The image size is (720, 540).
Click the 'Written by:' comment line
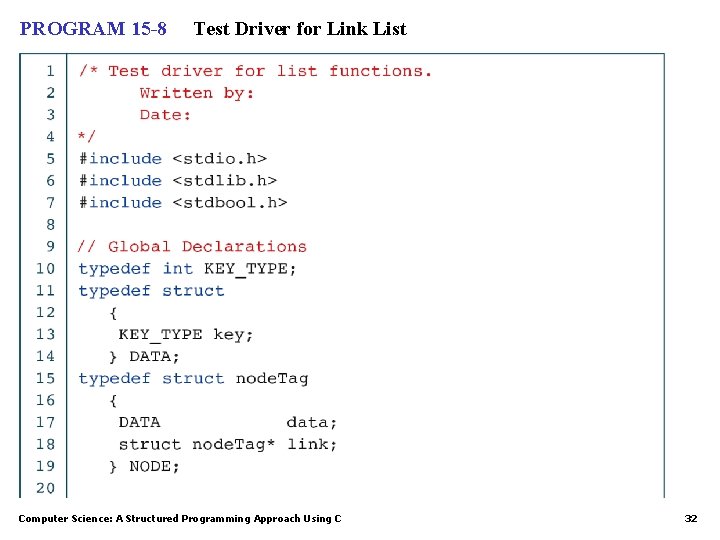197,93
